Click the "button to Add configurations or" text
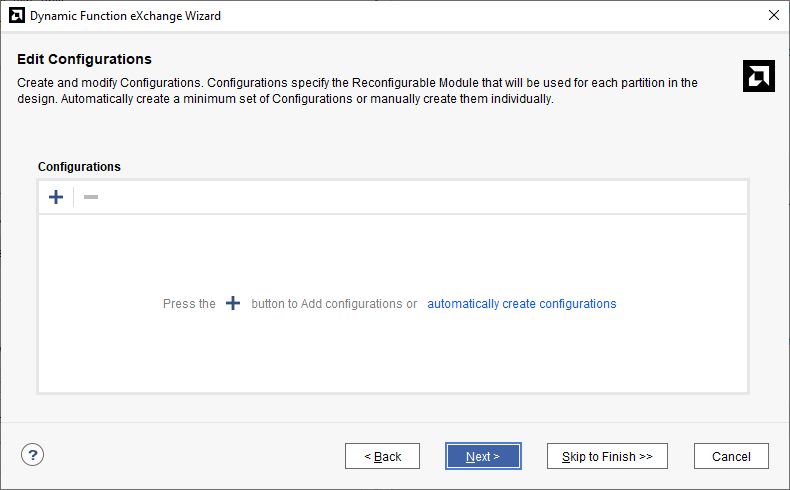This screenshot has height=490, width=790. click(334, 304)
